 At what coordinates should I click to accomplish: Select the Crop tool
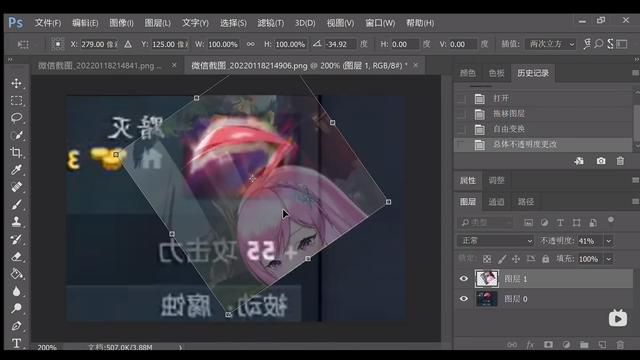pyautogui.click(x=16, y=153)
